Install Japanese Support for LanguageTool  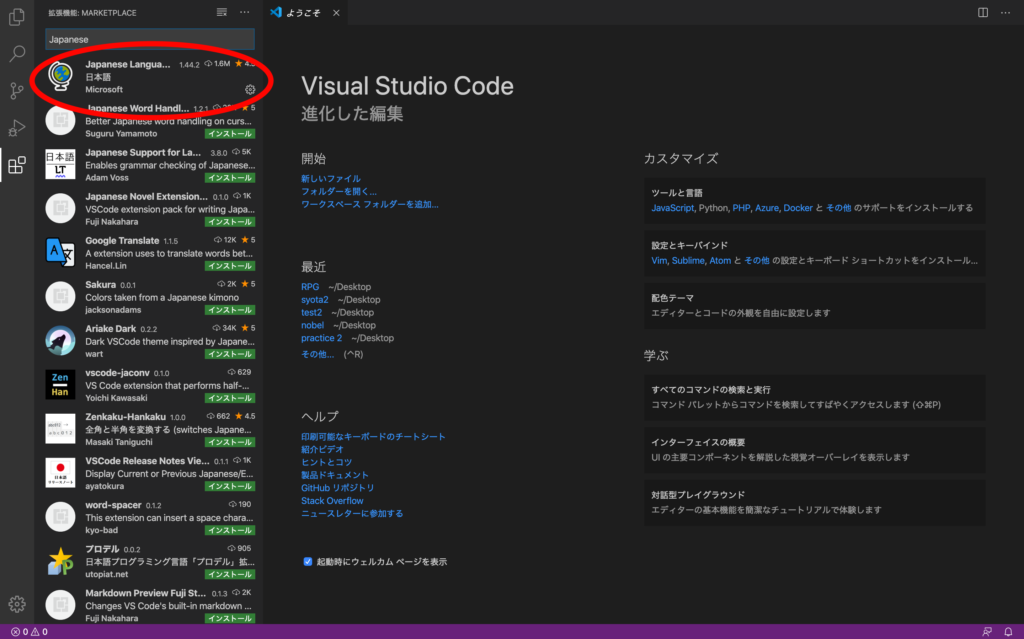coord(230,178)
